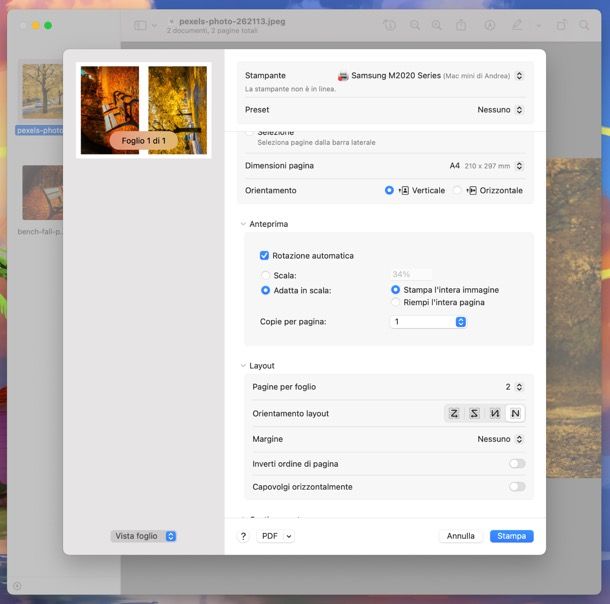Choose Riempi l'intera pagina option
This screenshot has width=610, height=604.
(x=395, y=302)
